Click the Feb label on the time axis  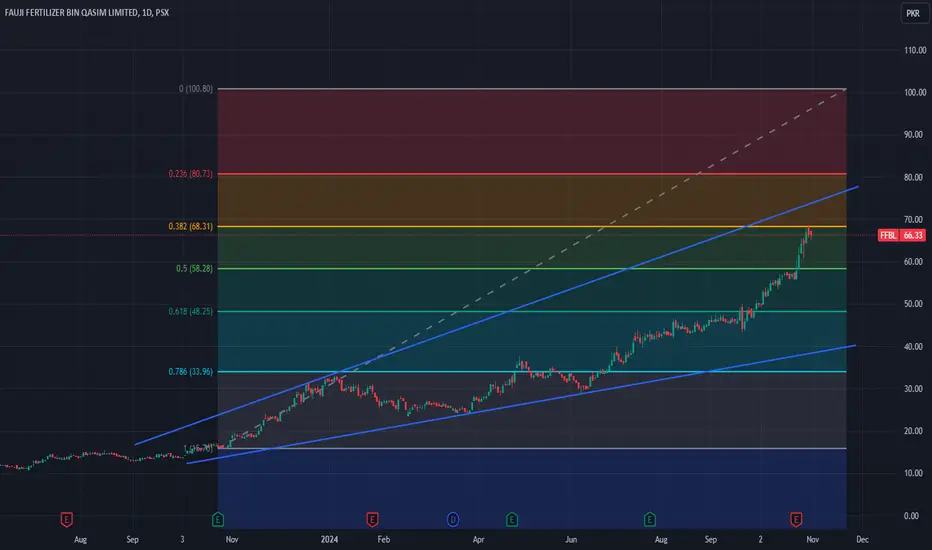pos(383,539)
